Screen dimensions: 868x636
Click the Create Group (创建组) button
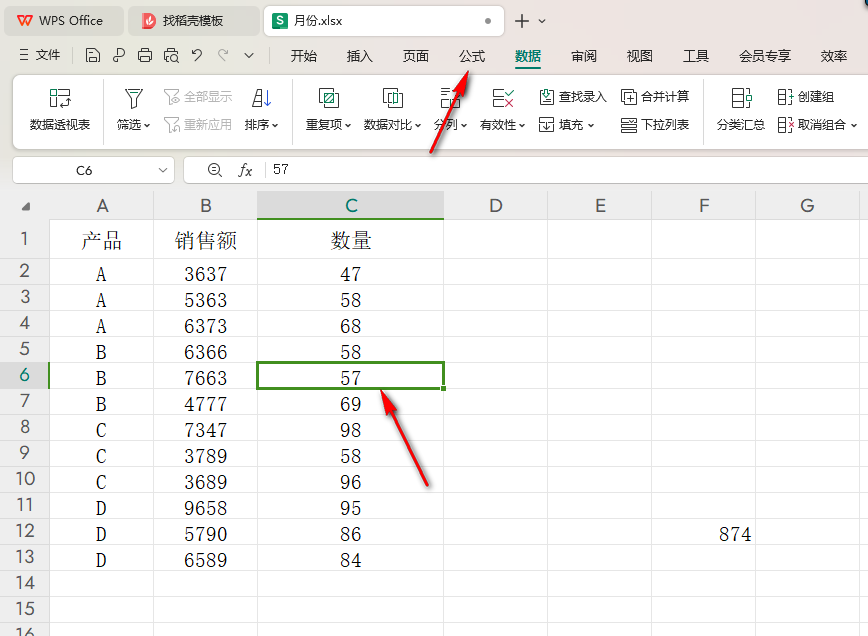(806, 97)
